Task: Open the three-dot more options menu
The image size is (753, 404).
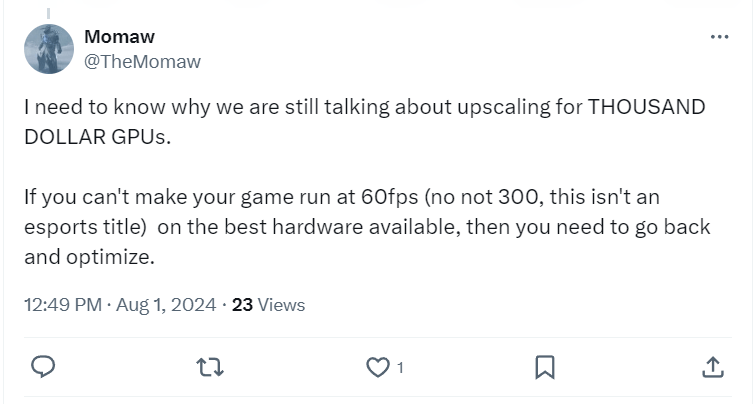Action: tap(719, 37)
